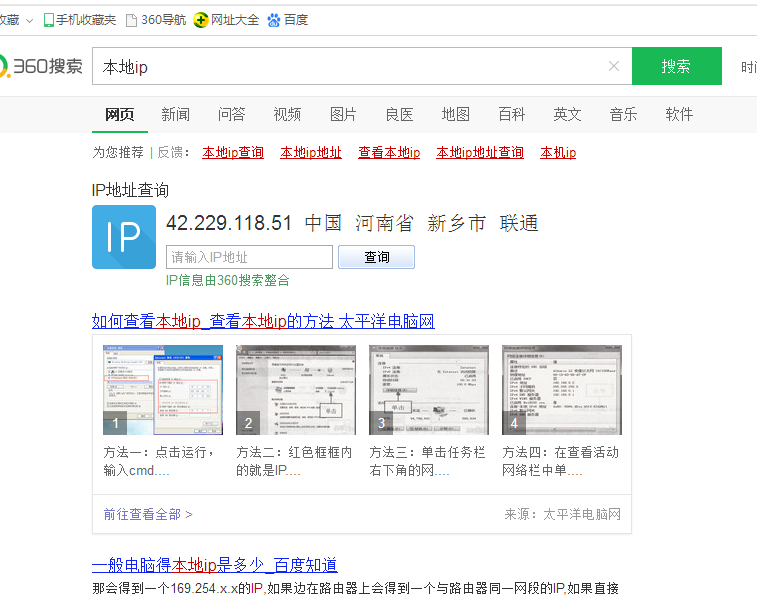Viewport: 757px width, 595px height.
Task: Click the 查询 button for IP lookup
Action: tap(376, 257)
